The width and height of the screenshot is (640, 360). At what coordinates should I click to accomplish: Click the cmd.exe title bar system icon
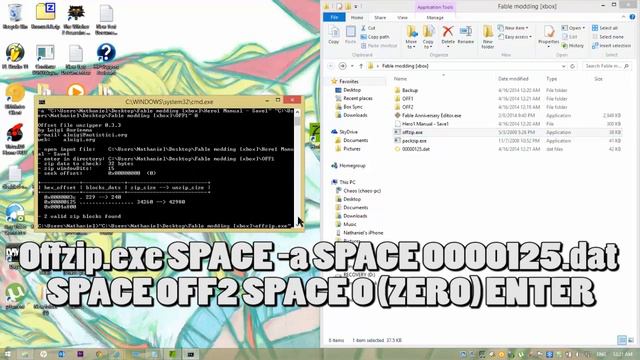pos(42,102)
